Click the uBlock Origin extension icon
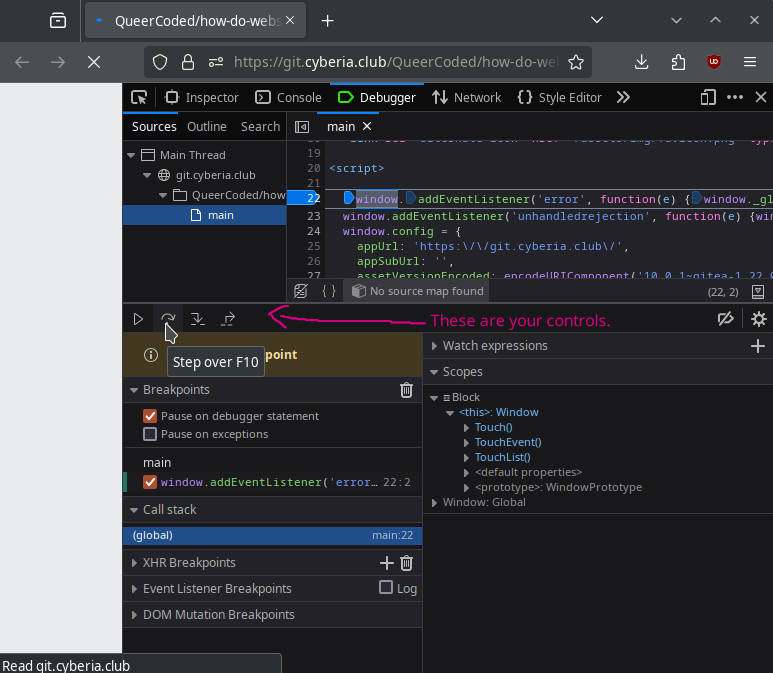This screenshot has height=673, width=773. [714, 62]
